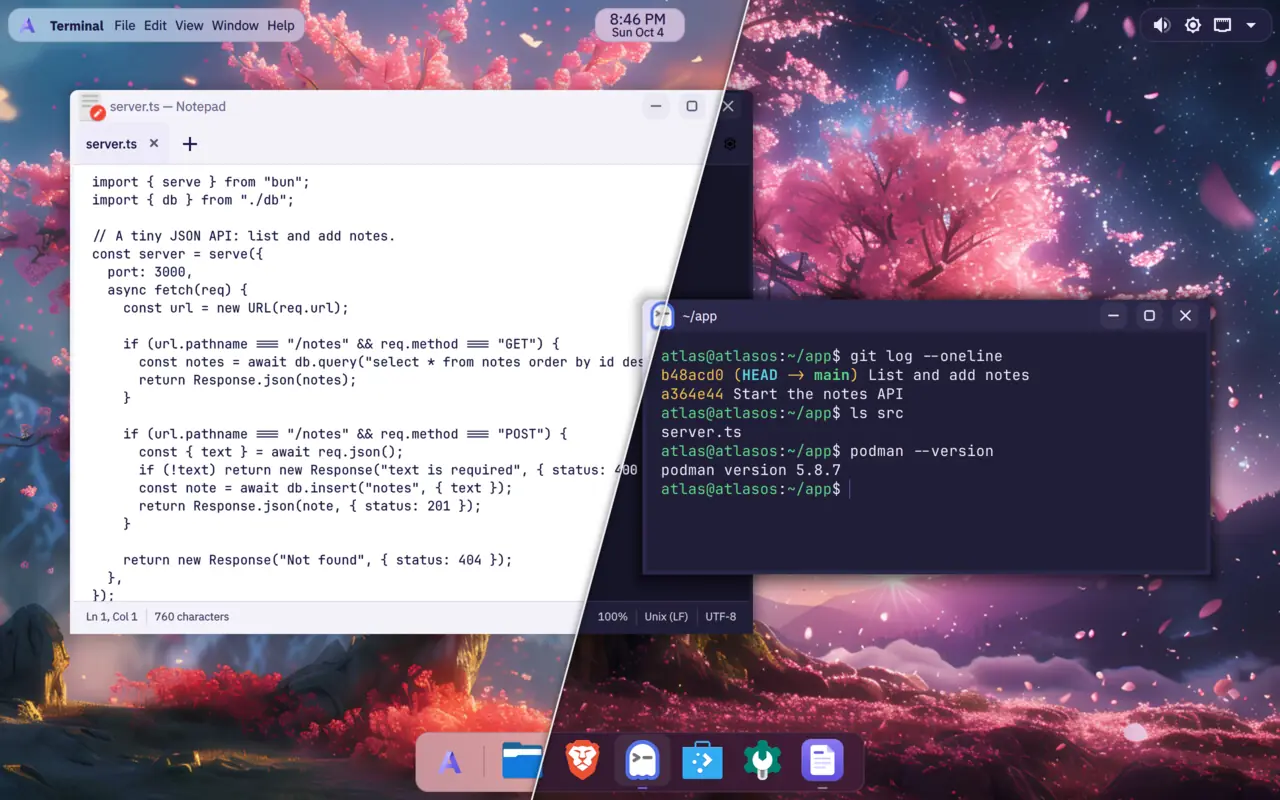1280x800 pixels.
Task: Click the ghost icon in the terminal title bar
Action: point(662,316)
